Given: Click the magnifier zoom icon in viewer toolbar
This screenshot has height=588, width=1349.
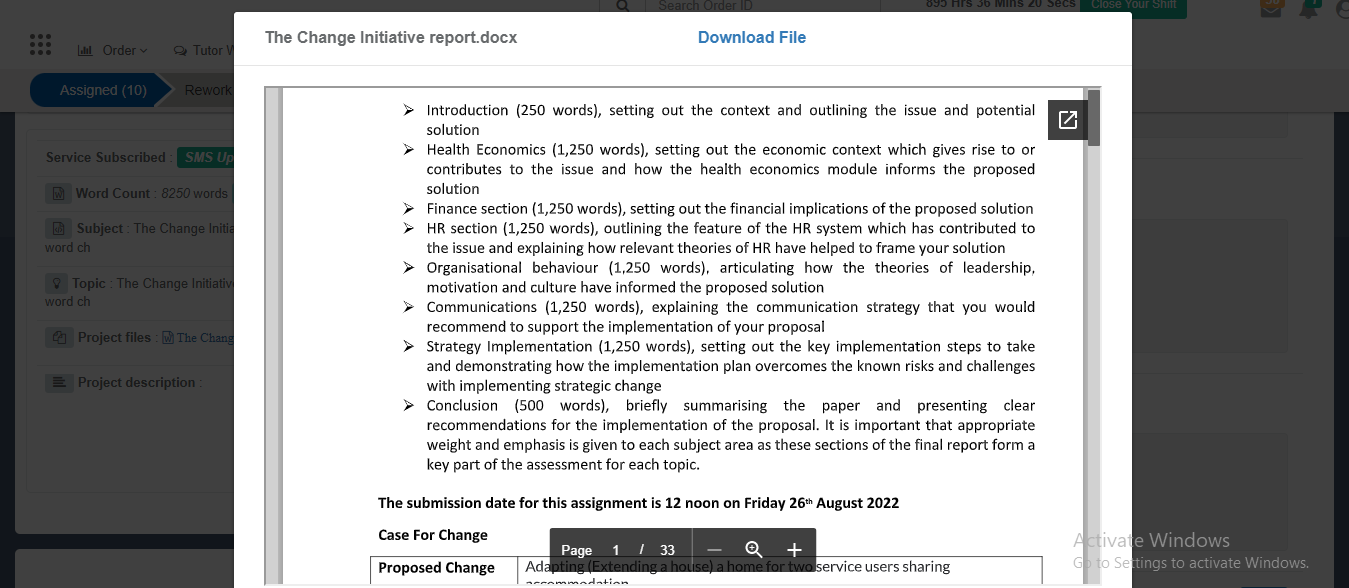Looking at the screenshot, I should tap(754, 549).
